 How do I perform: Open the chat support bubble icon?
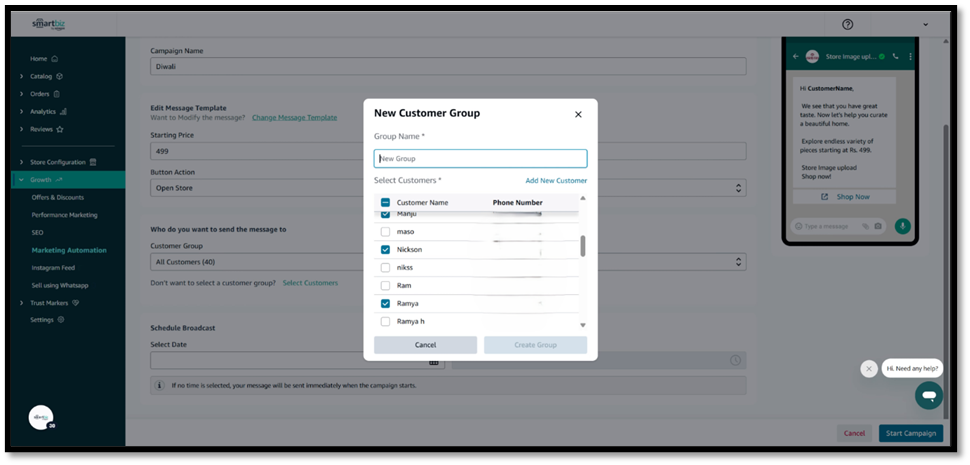[x=928, y=395]
